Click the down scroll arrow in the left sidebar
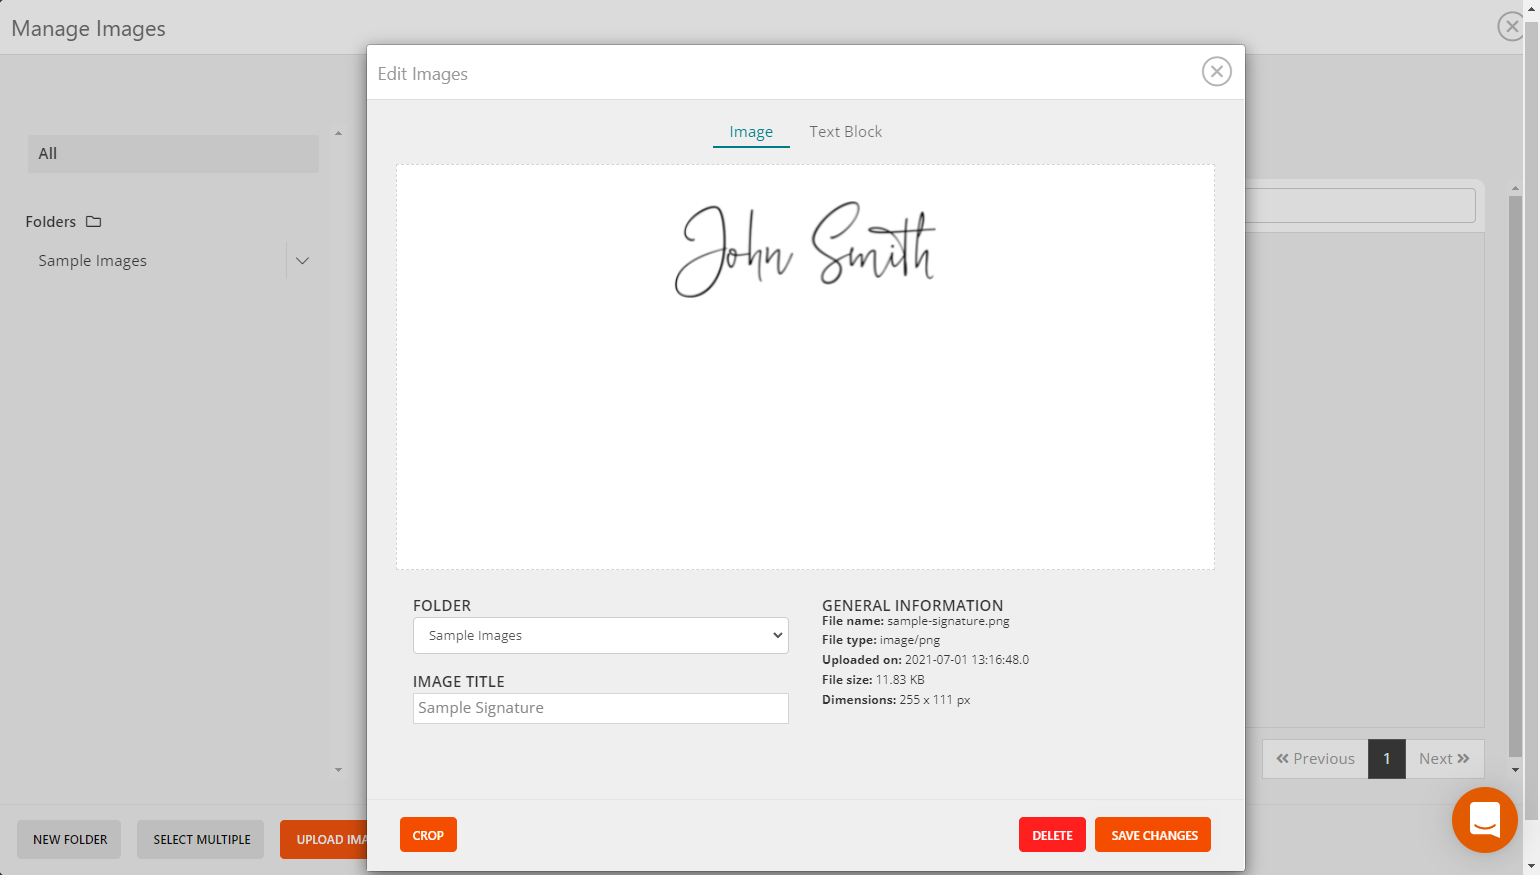Screen dimensions: 1540x875 coord(338,769)
